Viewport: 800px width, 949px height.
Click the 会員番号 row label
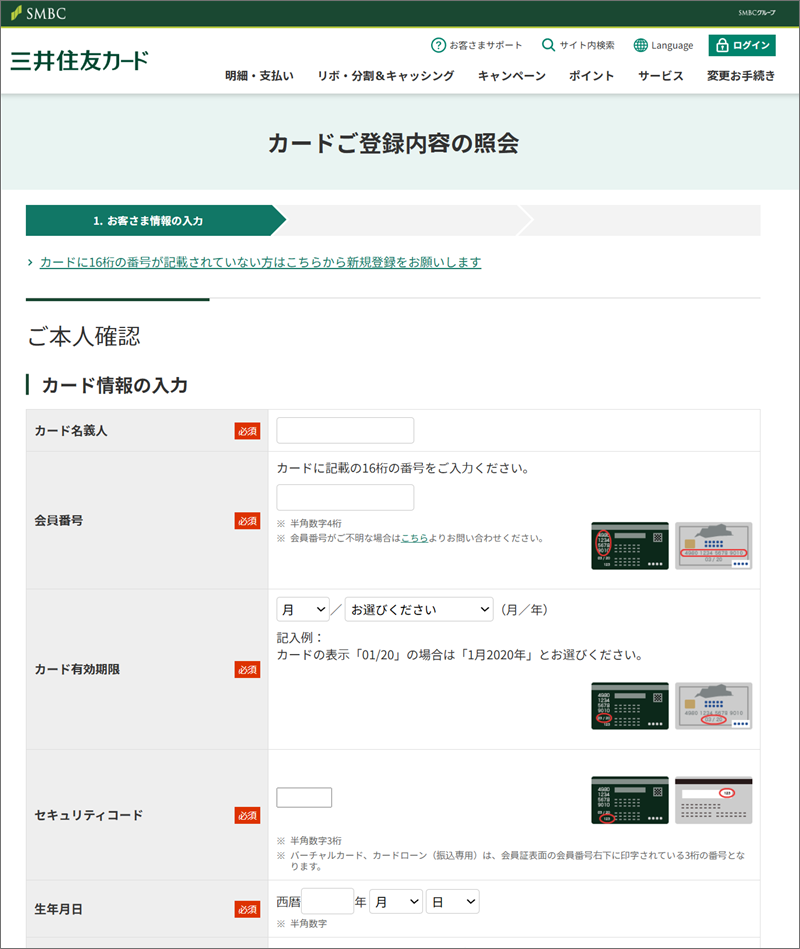click(59, 520)
